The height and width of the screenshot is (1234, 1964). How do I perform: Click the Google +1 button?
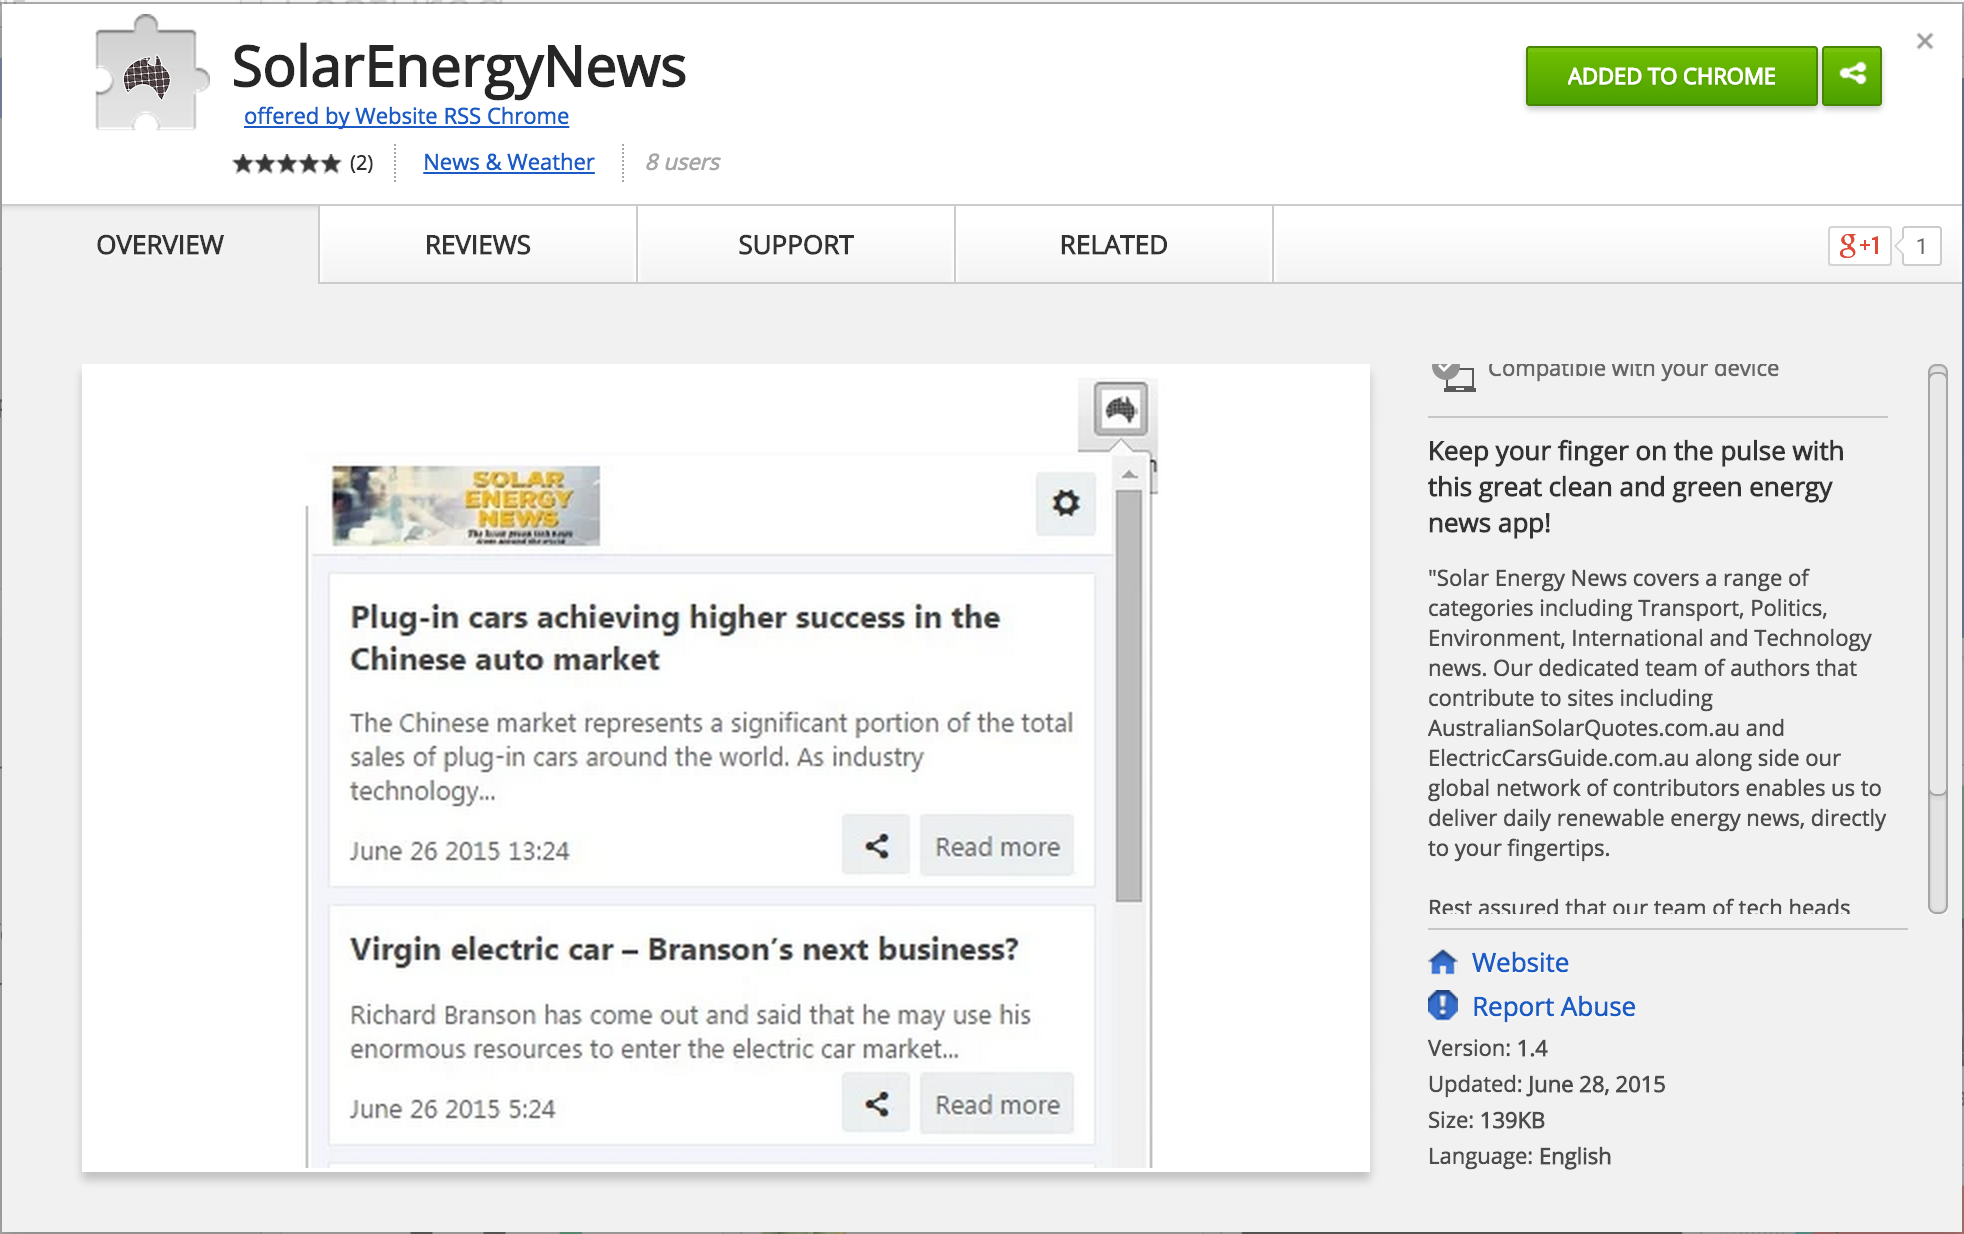[x=1859, y=246]
